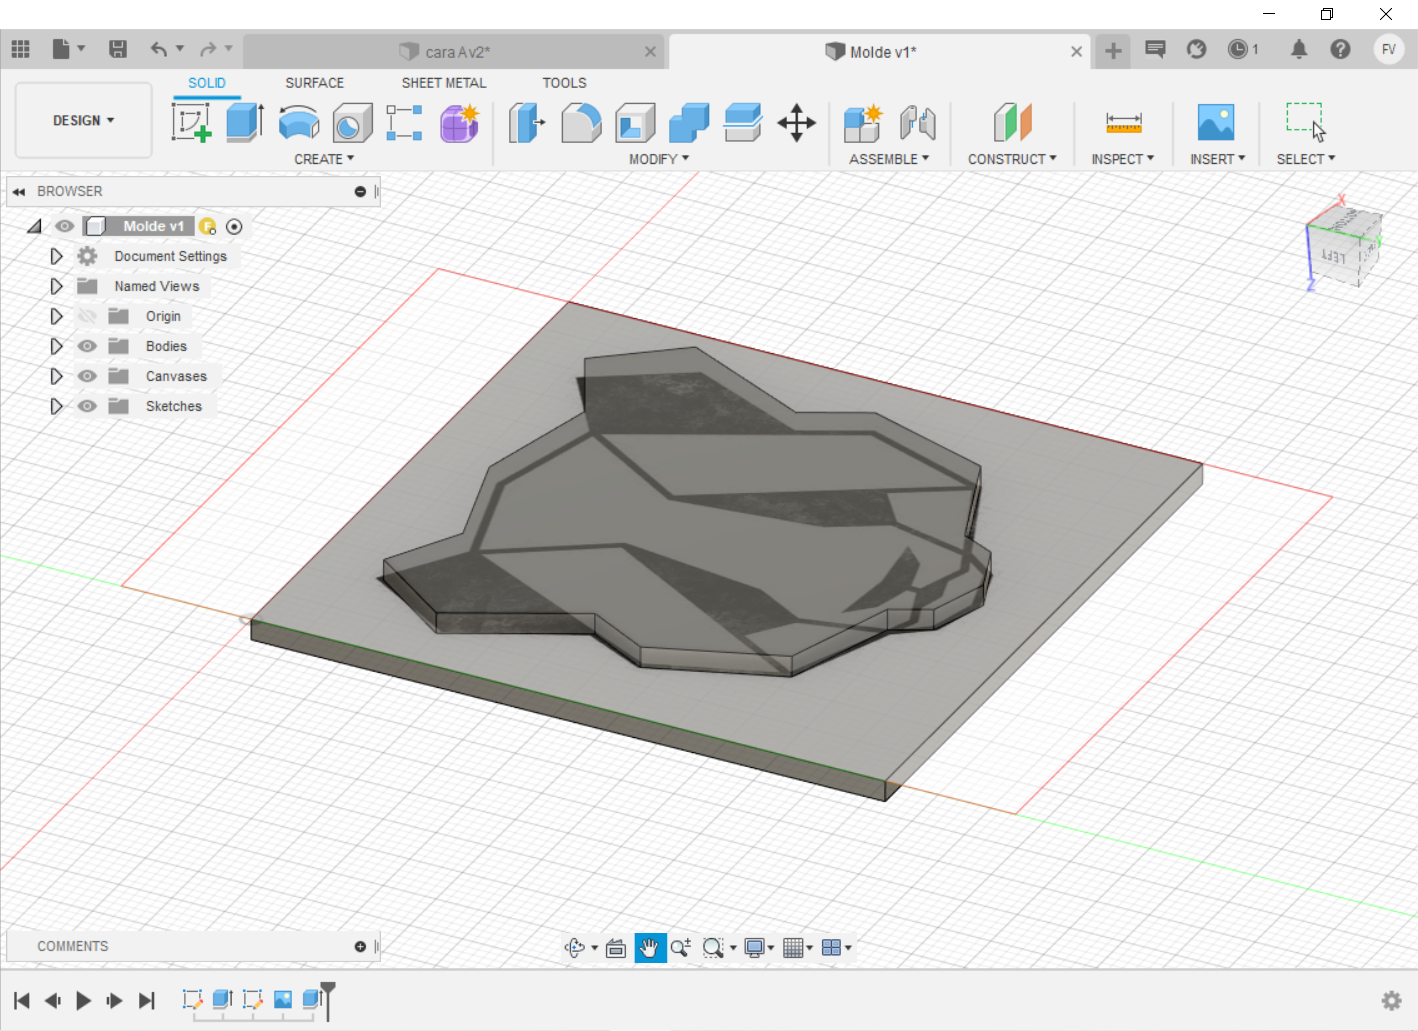Hide the Bodies folder visibility
This screenshot has height=1031, width=1418.
pyautogui.click(x=88, y=346)
